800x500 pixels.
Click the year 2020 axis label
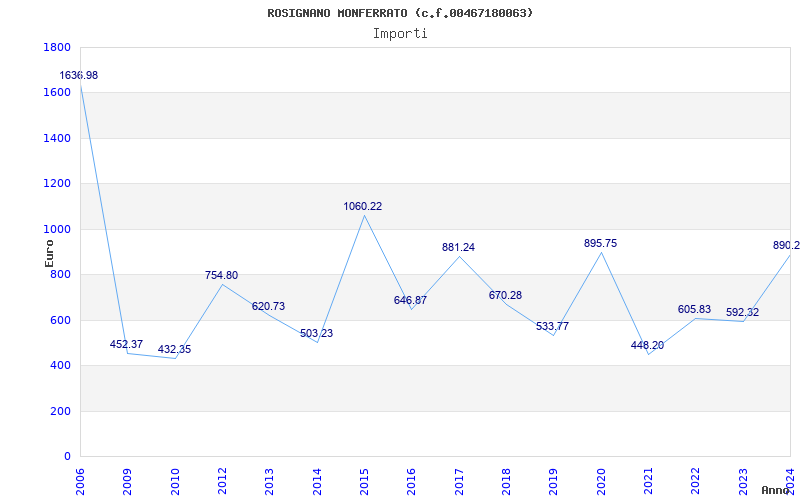[x=601, y=481]
